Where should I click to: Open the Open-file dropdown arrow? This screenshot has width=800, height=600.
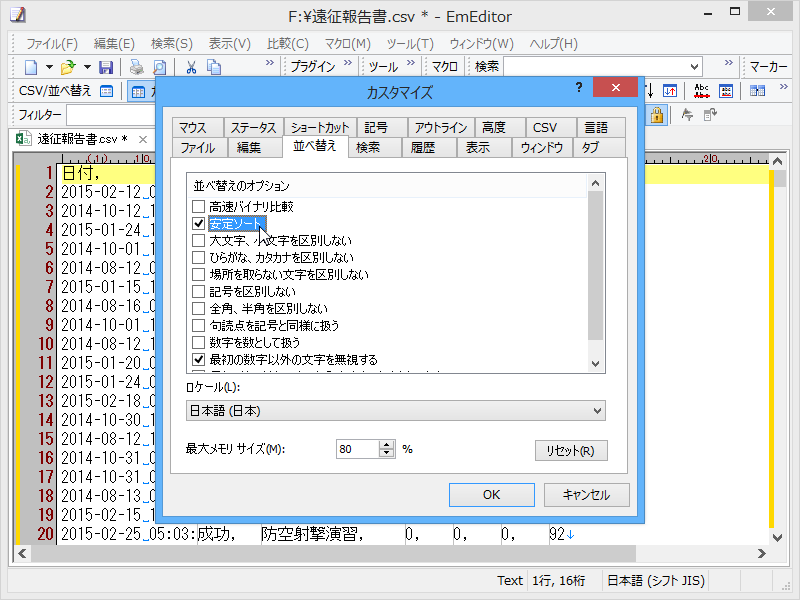point(87,67)
